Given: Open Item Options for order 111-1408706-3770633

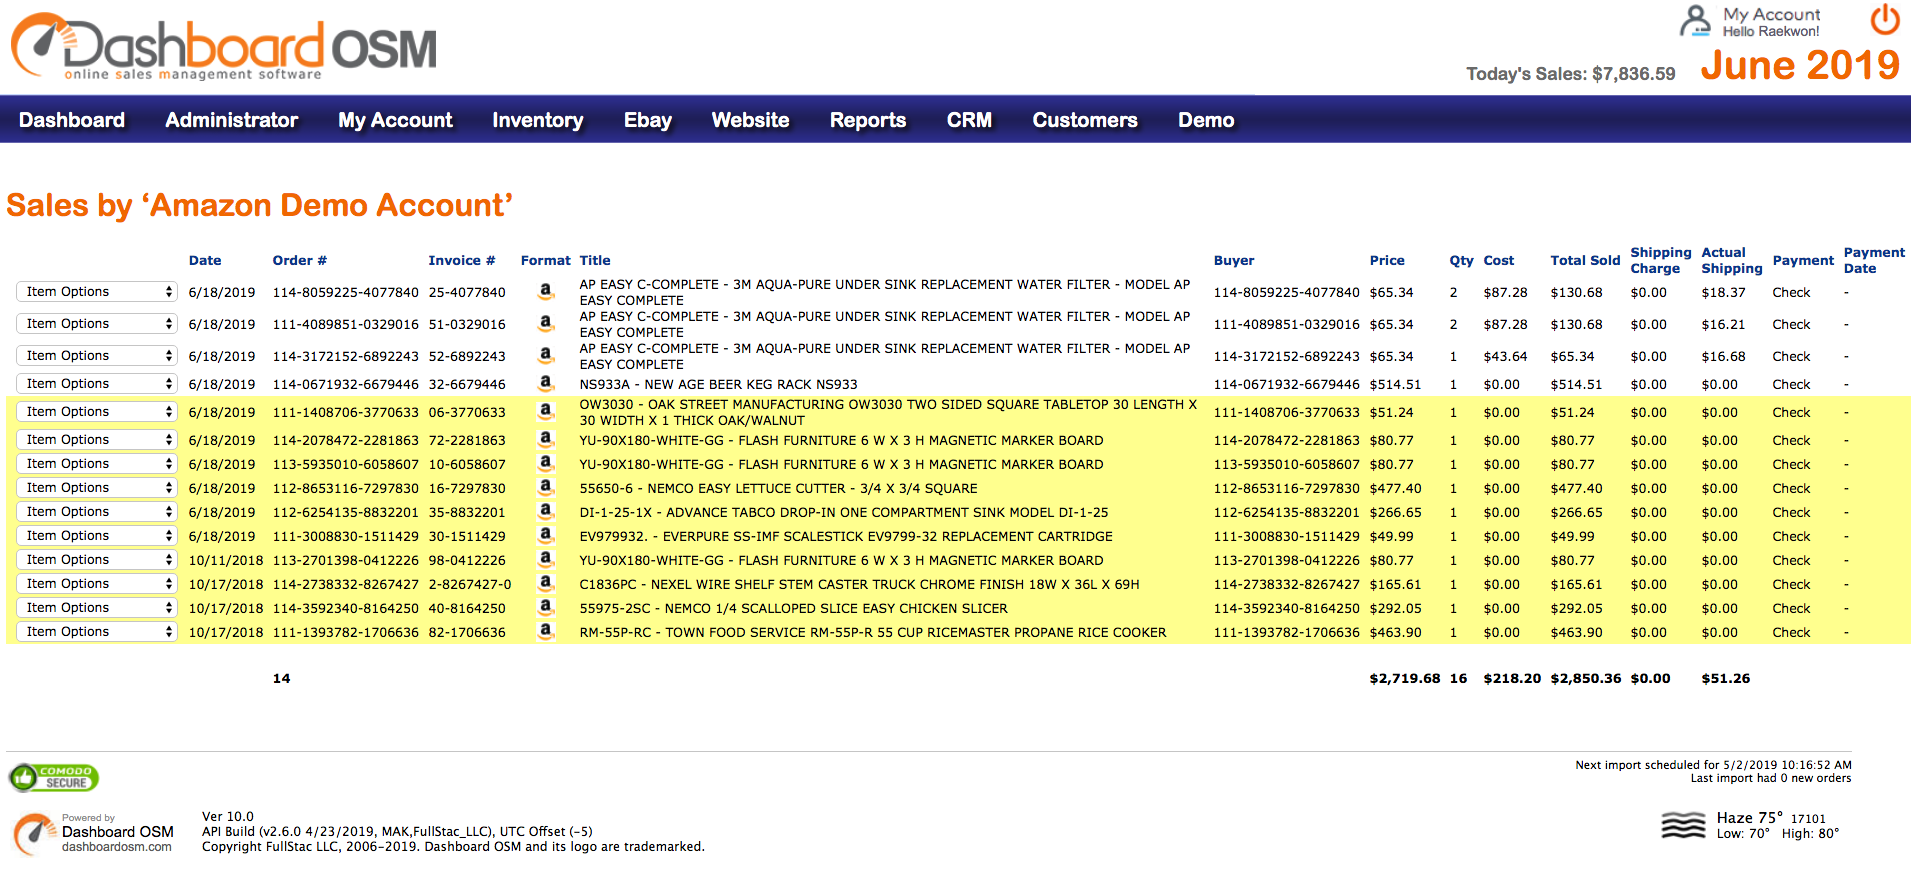Looking at the screenshot, I should (x=97, y=412).
